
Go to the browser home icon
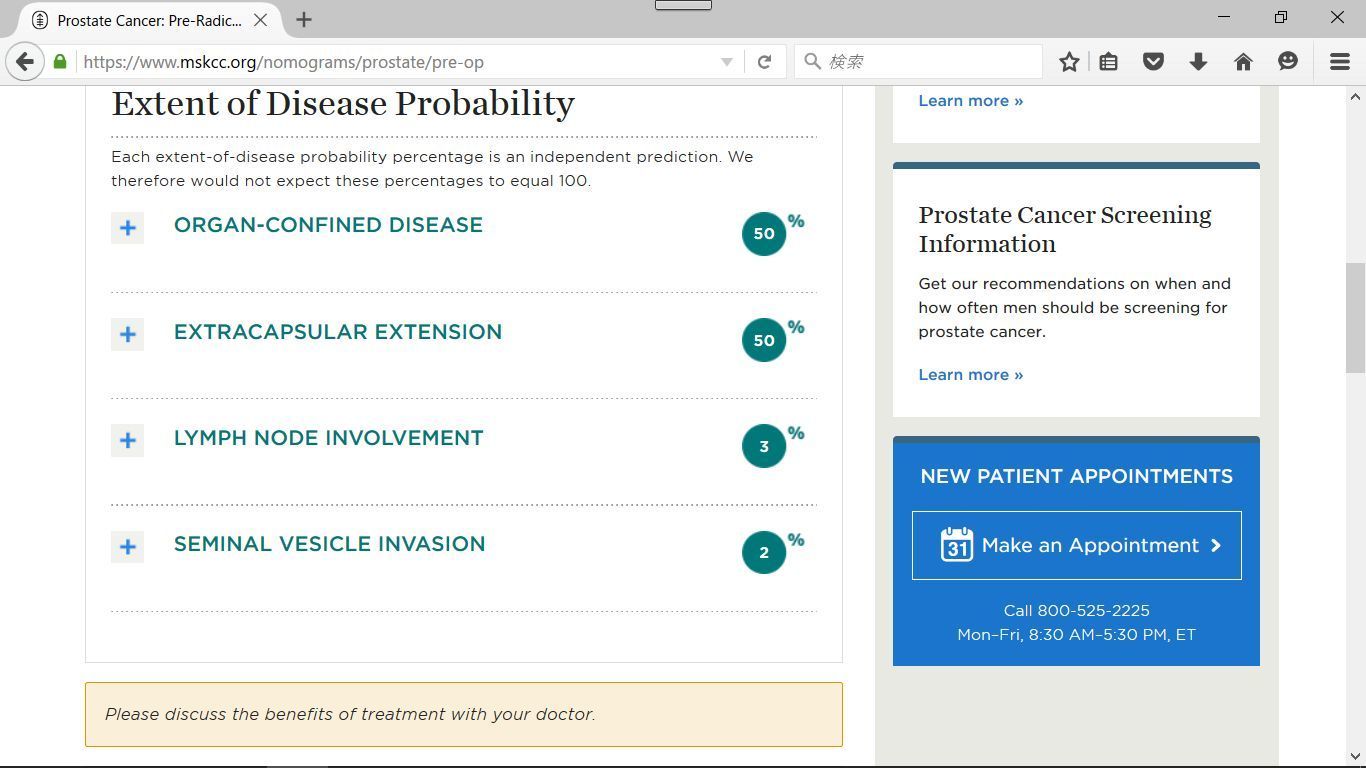1243,62
